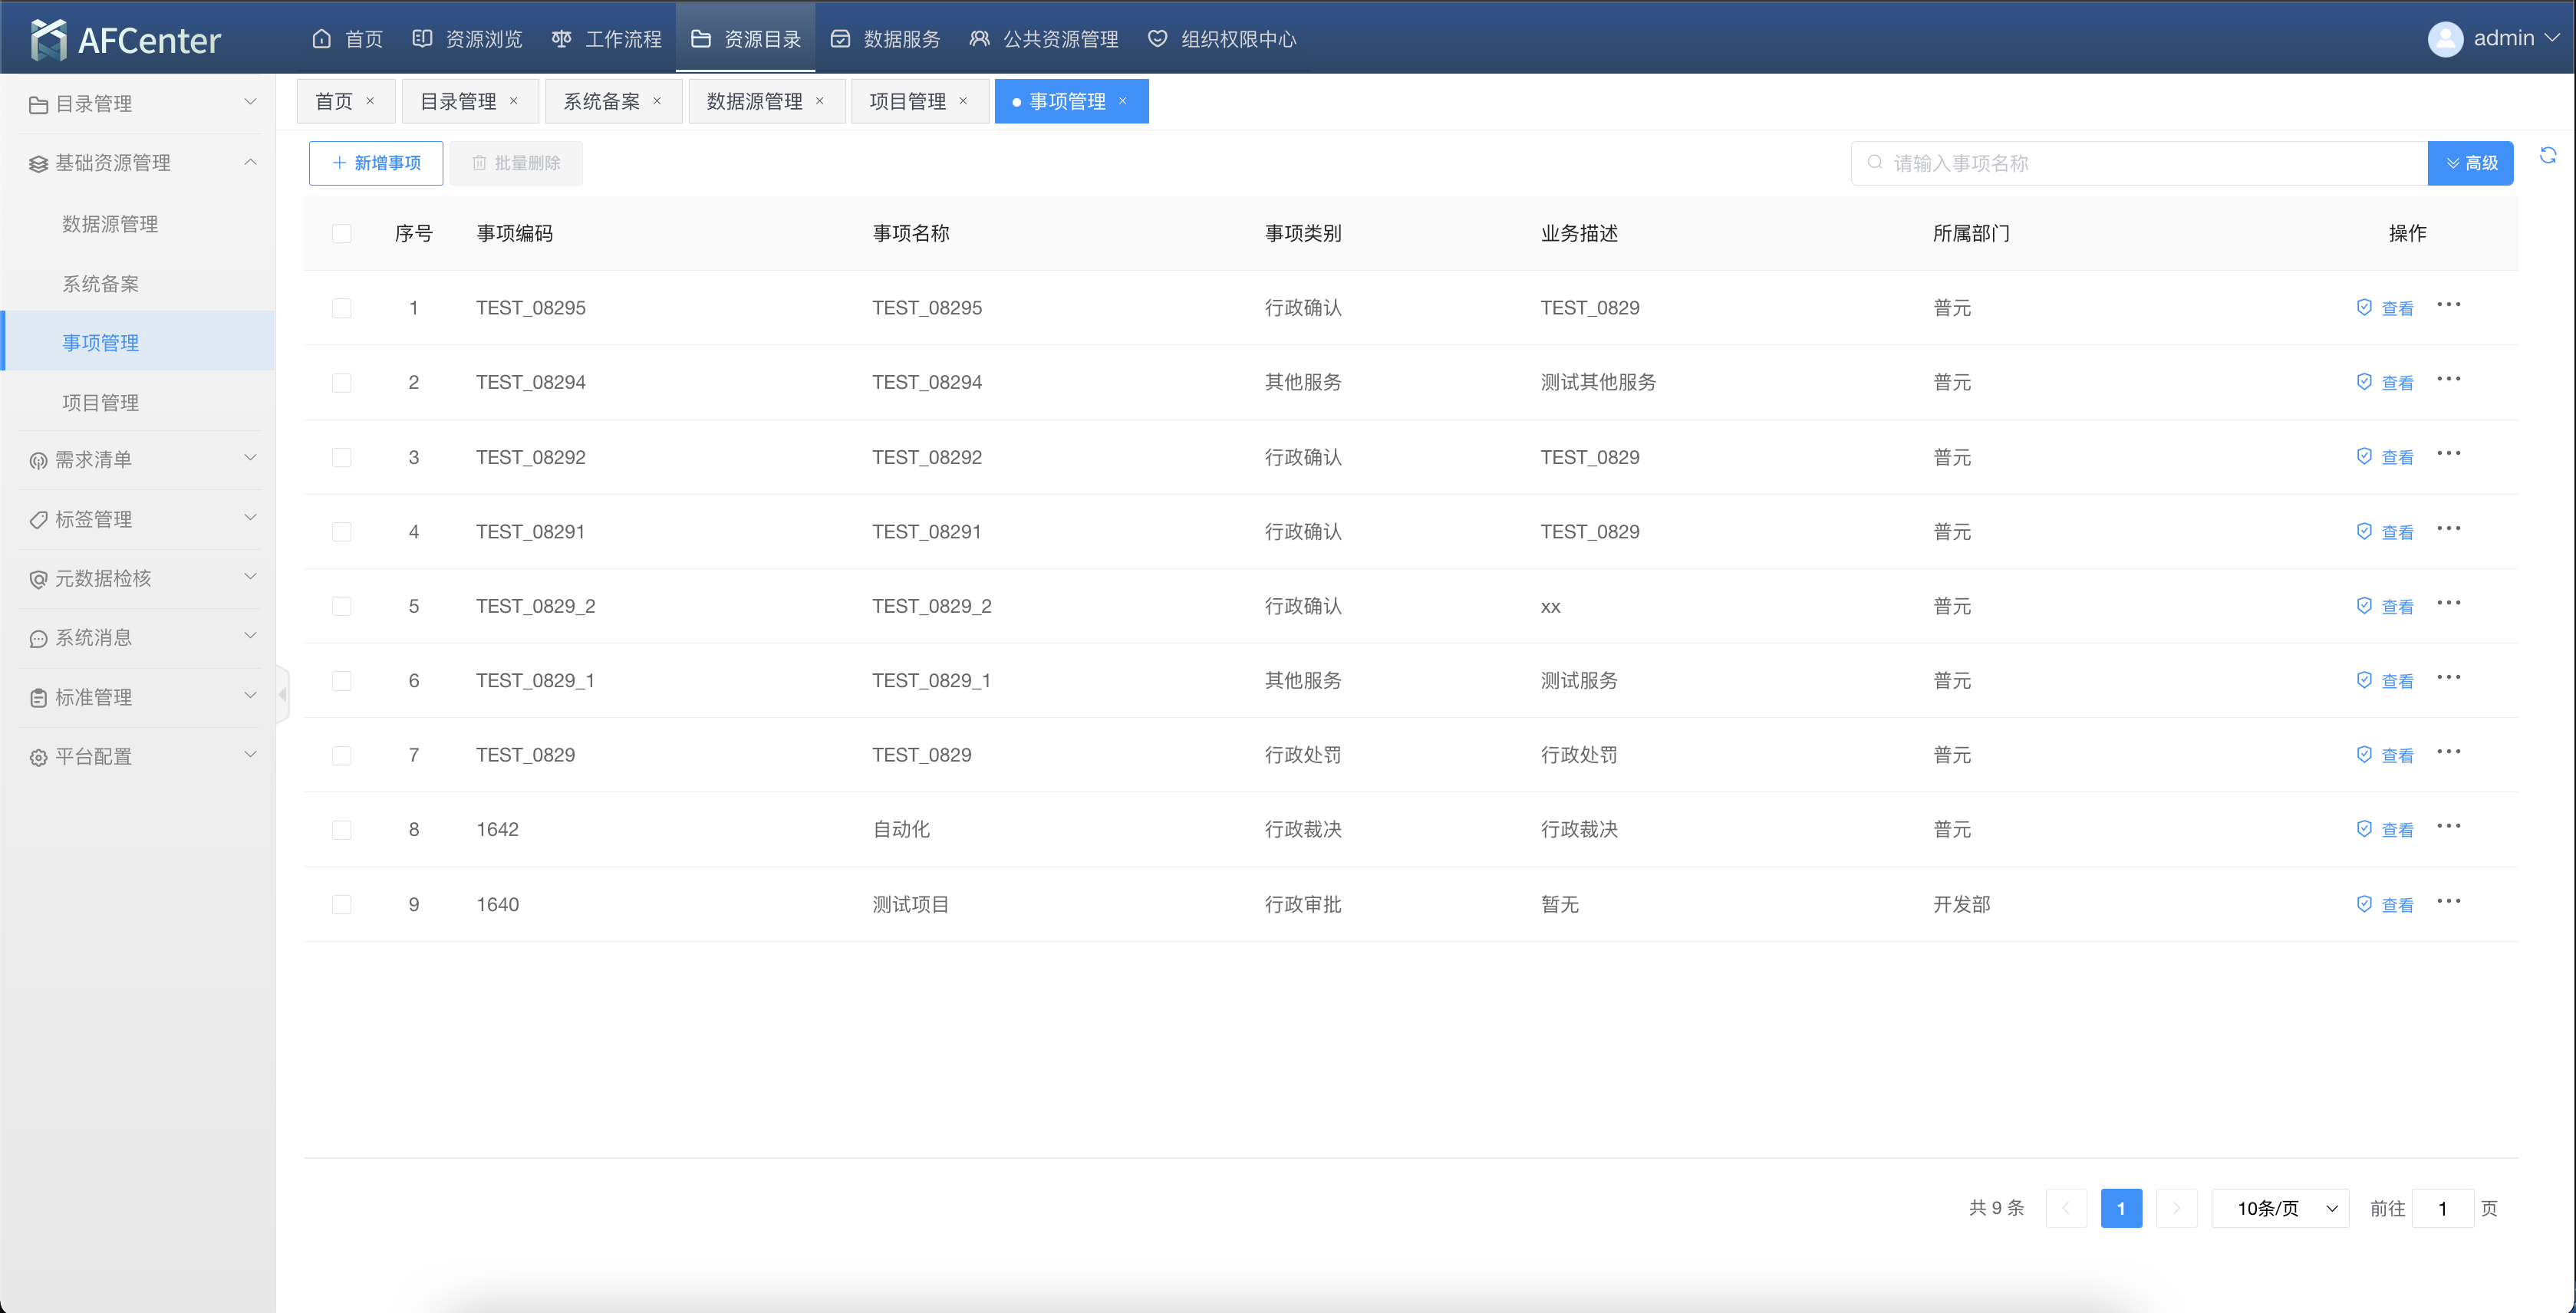Click the sidebar collapse arrow handle
This screenshot has width=2576, height=1313.
tap(283, 694)
